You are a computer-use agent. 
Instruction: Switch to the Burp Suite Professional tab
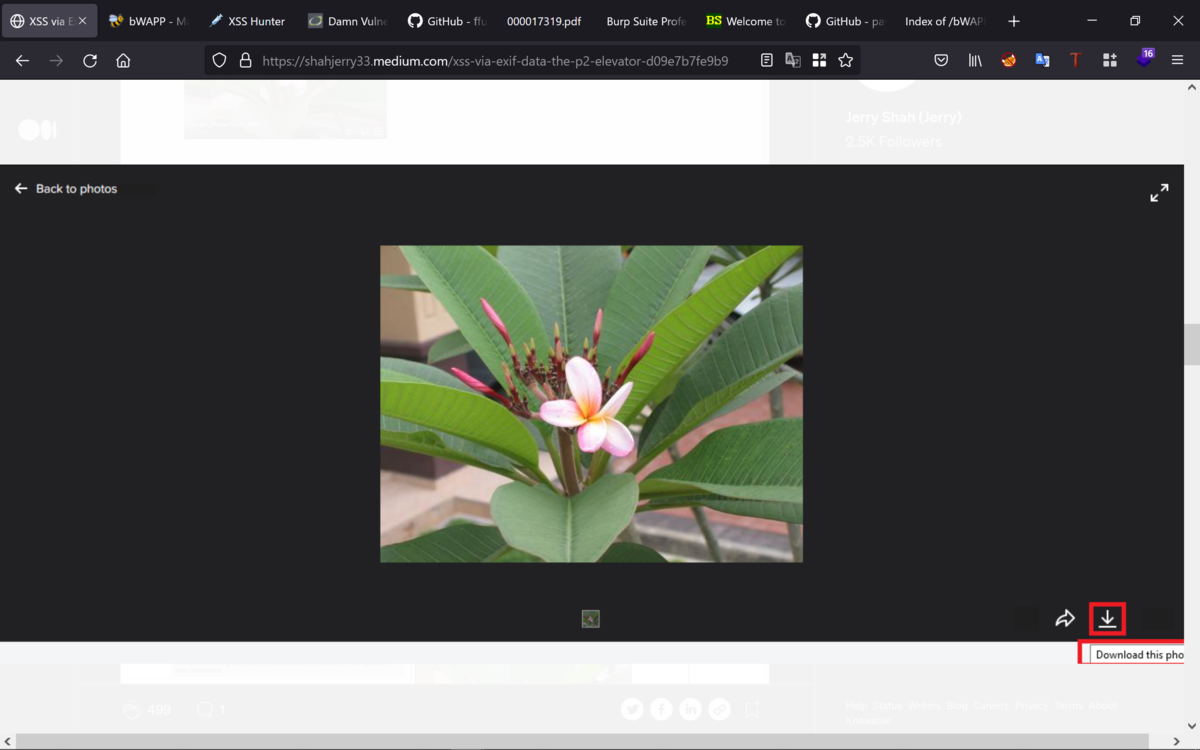point(646,21)
